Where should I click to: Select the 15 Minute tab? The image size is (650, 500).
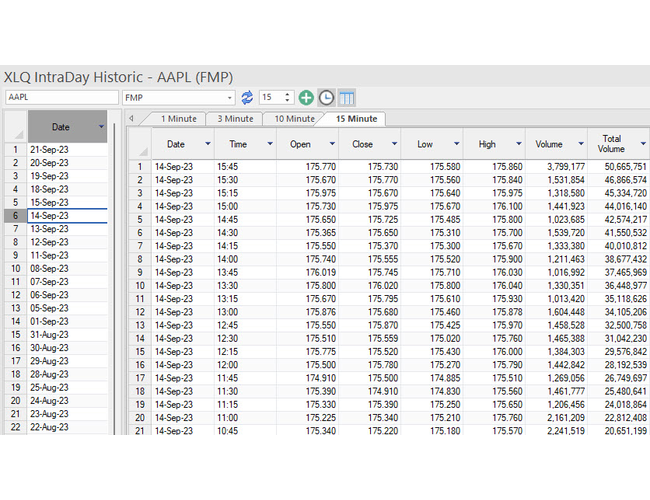tap(356, 119)
